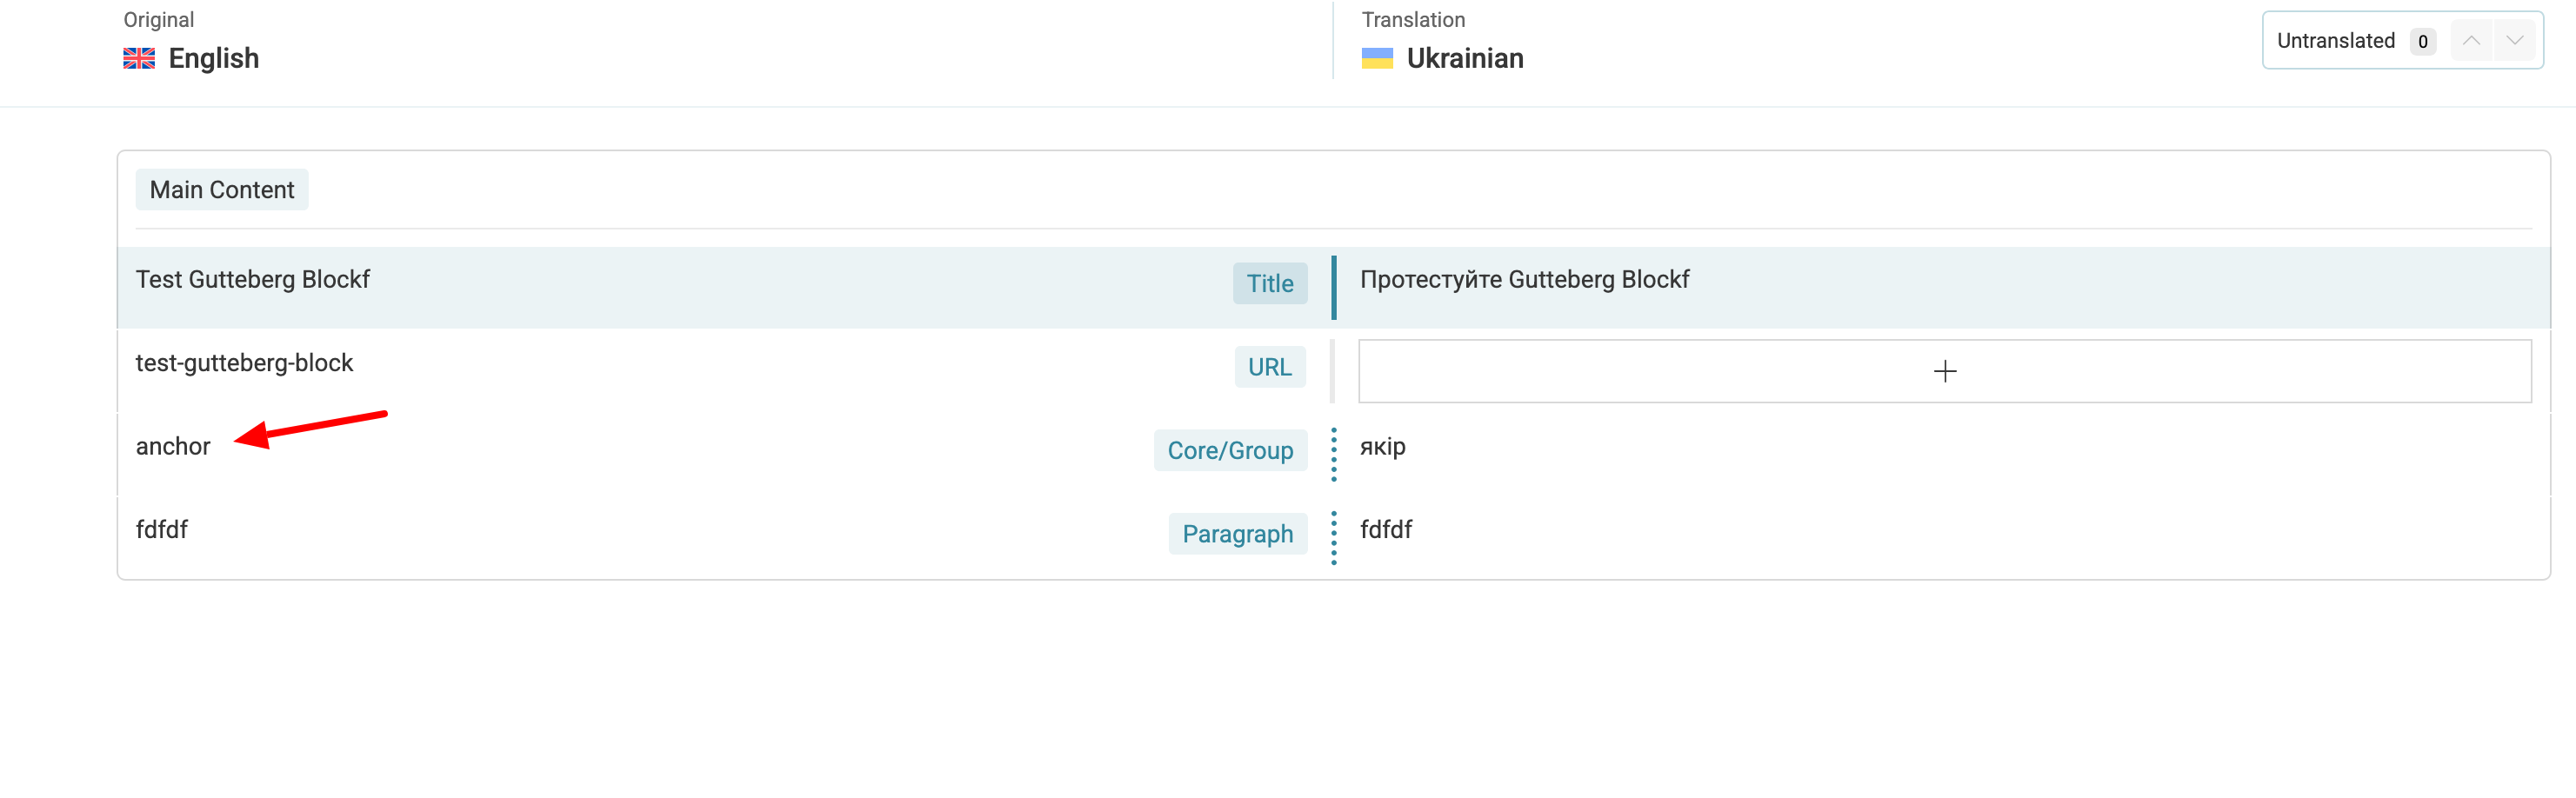Click the Title field type tag
Image resolution: width=2576 pixels, height=798 pixels.
click(1269, 284)
